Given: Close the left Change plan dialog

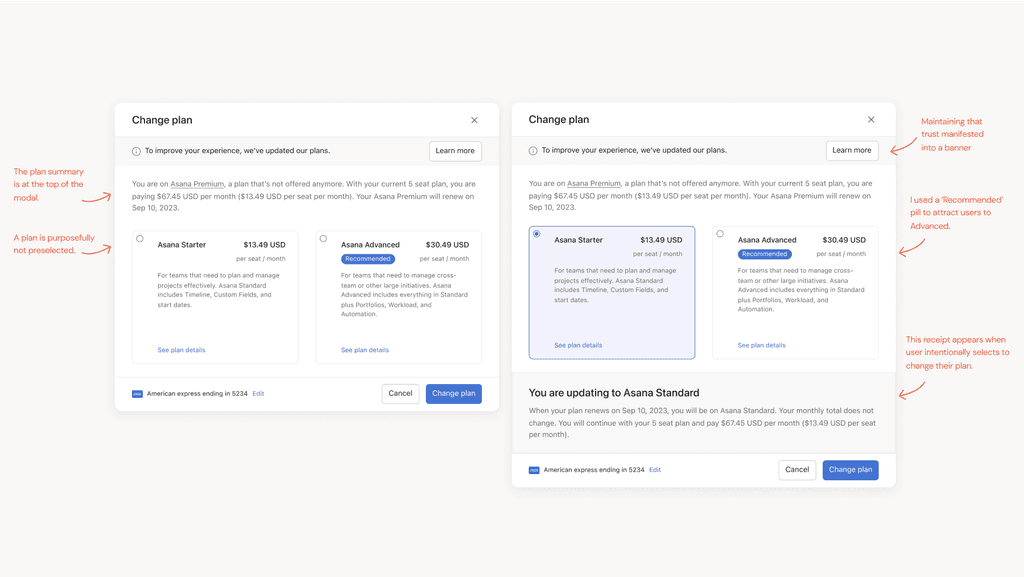Looking at the screenshot, I should coord(474,120).
